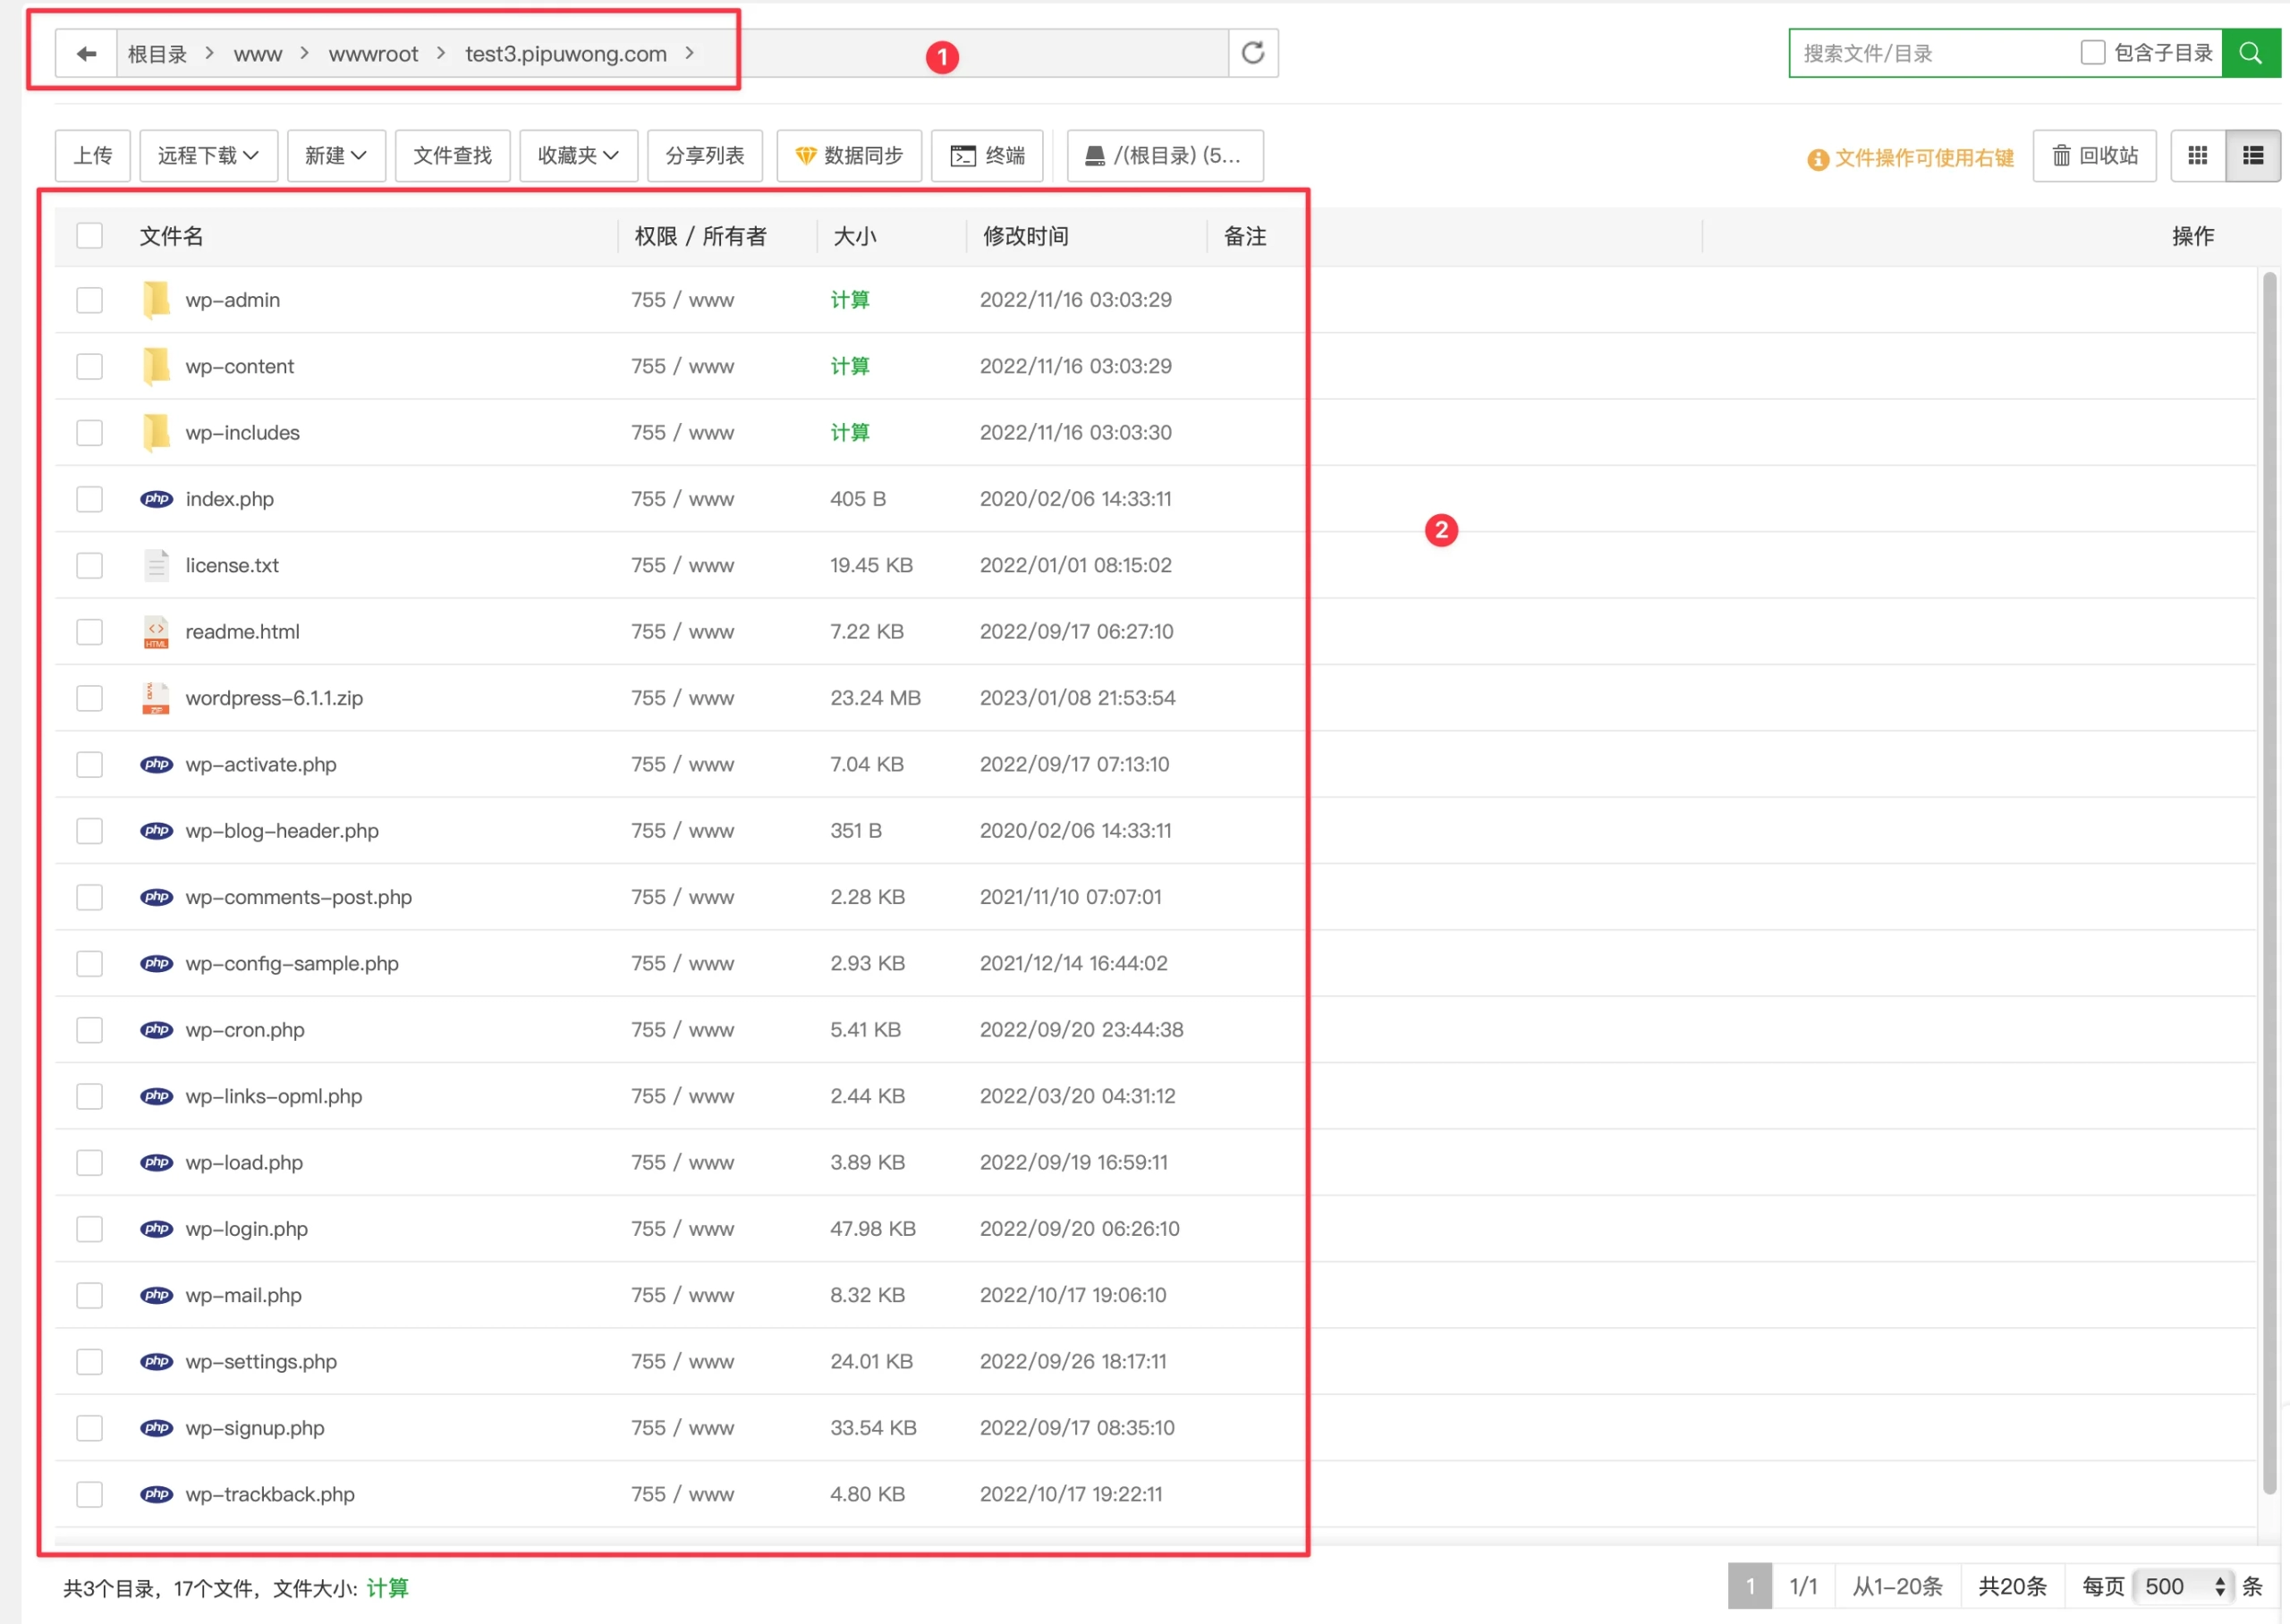Click page 1 in the pagination

pos(1750,1586)
